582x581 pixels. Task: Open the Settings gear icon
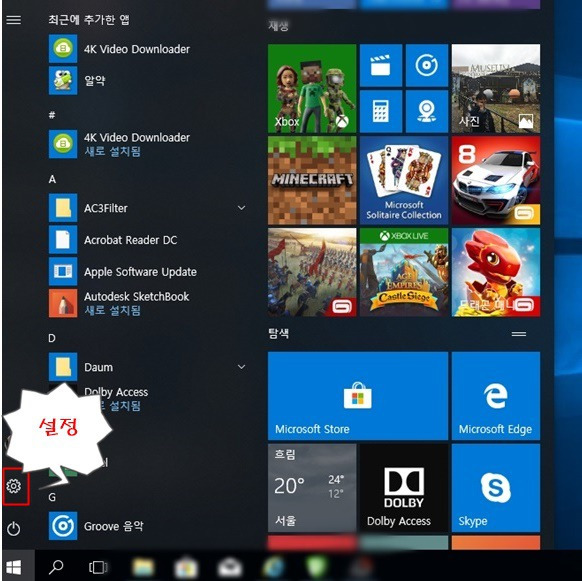coord(14,486)
